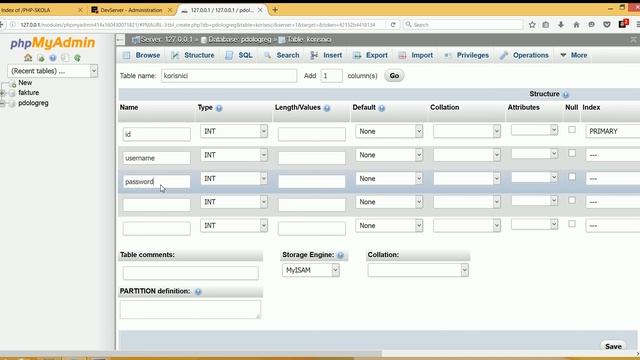Toggle Null checkbox for fourth empty row
The width and height of the screenshot is (640, 360).
pos(572,200)
